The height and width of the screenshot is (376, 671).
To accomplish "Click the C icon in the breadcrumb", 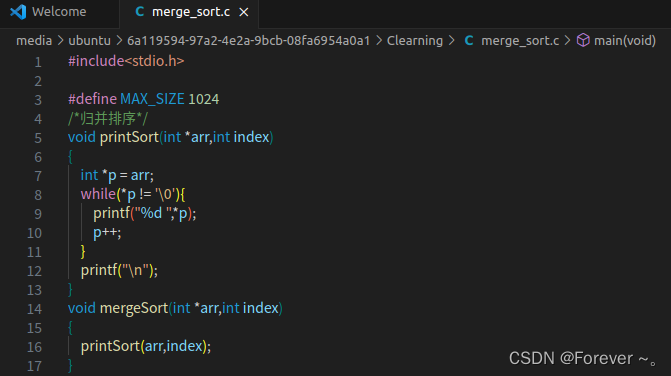I will [x=469, y=41].
